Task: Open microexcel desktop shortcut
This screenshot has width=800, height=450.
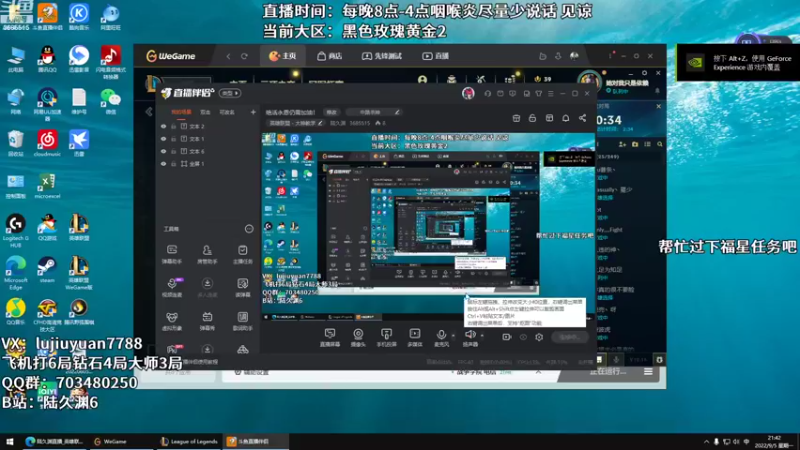Action: (47, 186)
